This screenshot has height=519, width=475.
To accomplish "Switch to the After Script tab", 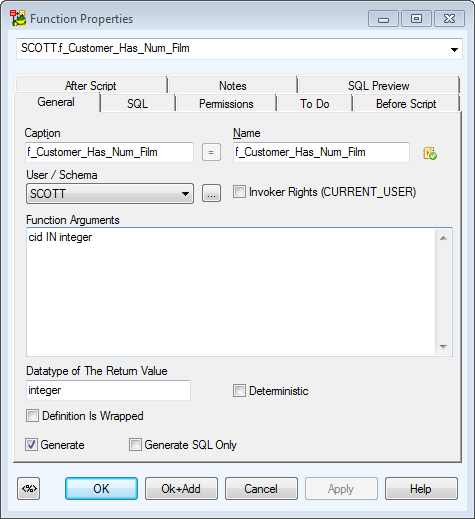I will (91, 86).
